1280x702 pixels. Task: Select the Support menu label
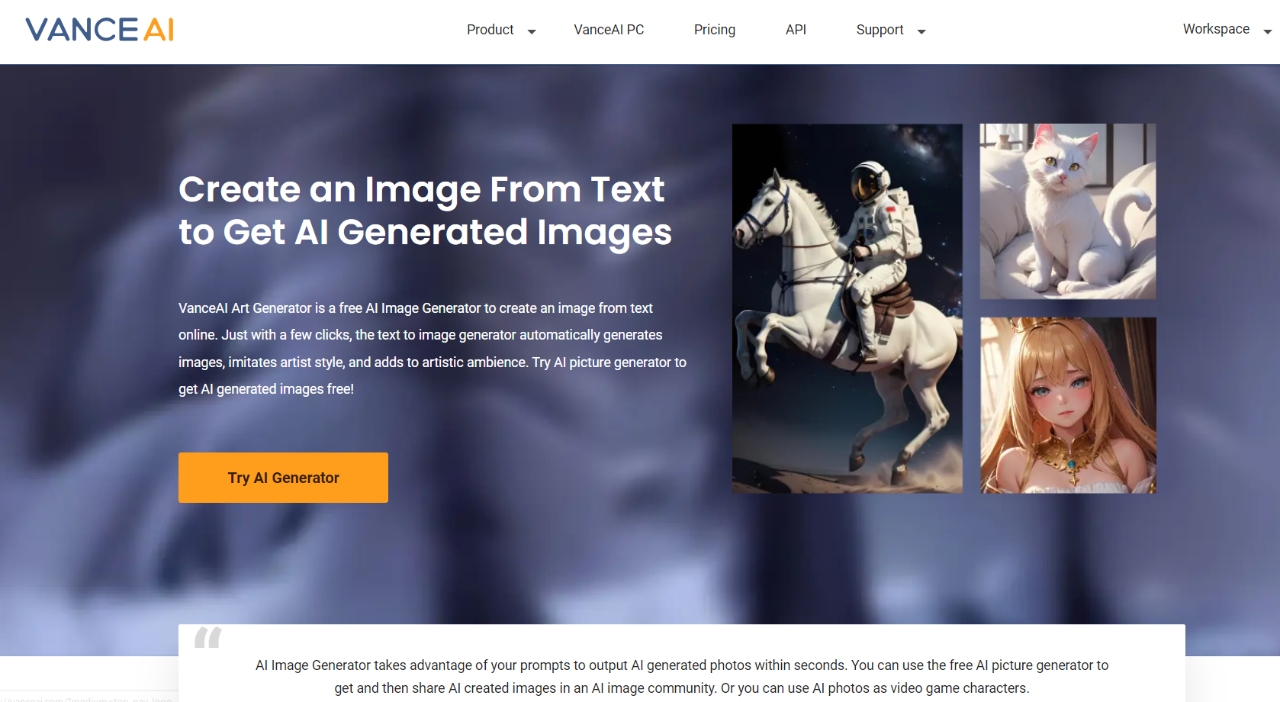[880, 30]
